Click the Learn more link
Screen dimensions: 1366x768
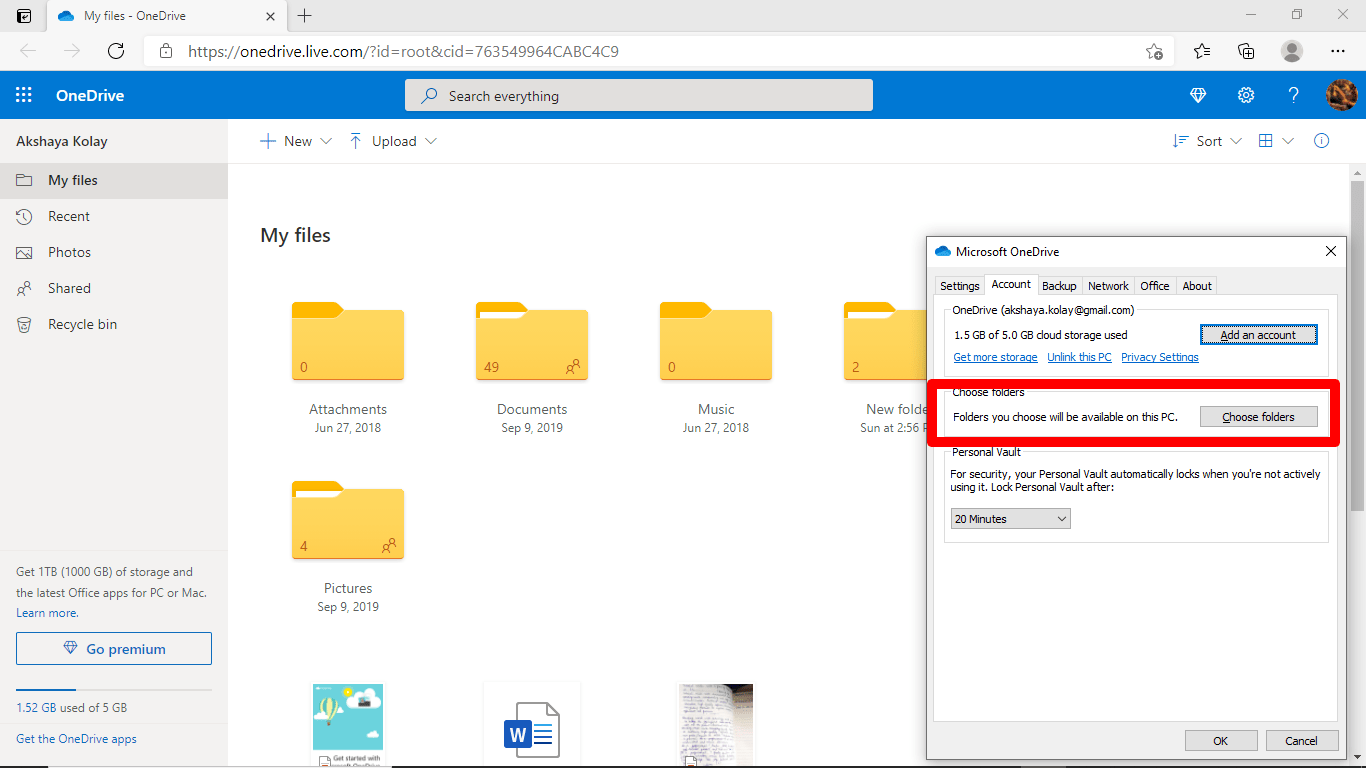click(47, 613)
